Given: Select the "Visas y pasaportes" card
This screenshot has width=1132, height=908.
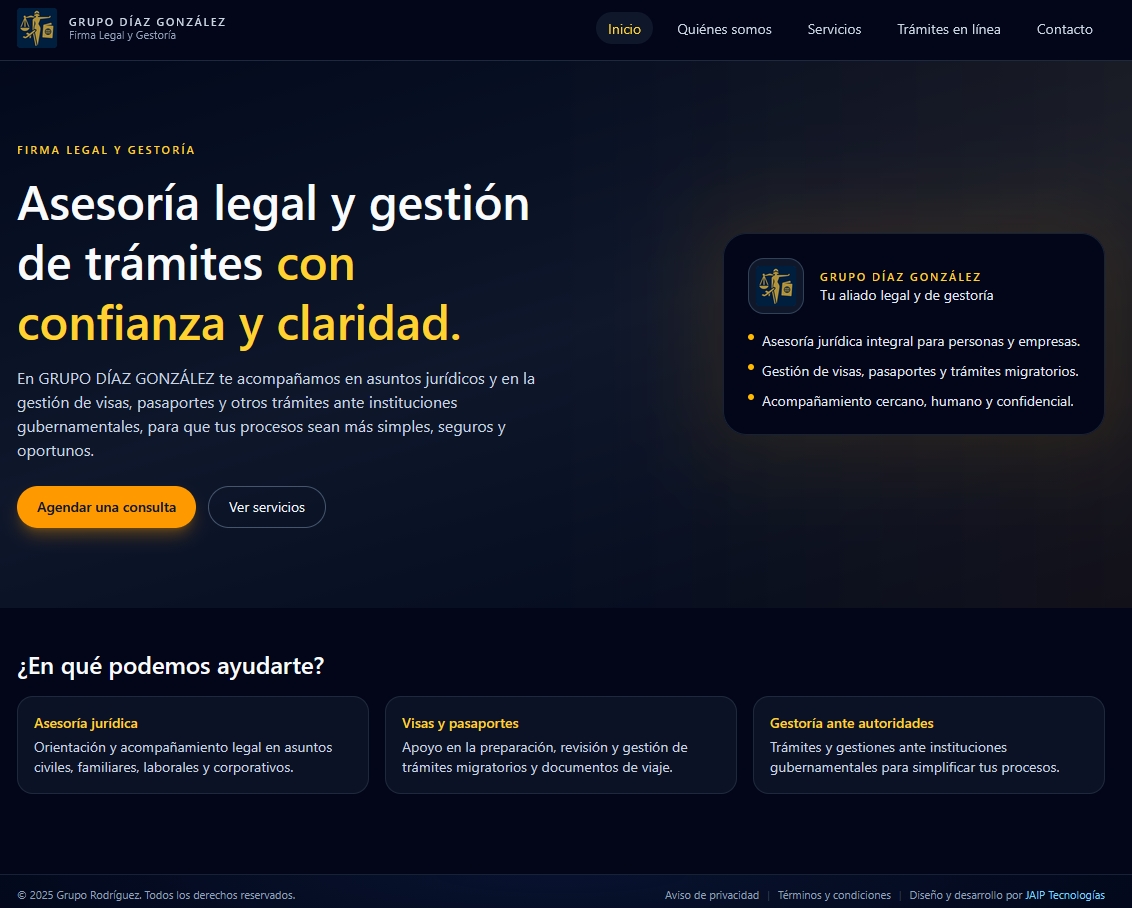Looking at the screenshot, I should pos(560,744).
